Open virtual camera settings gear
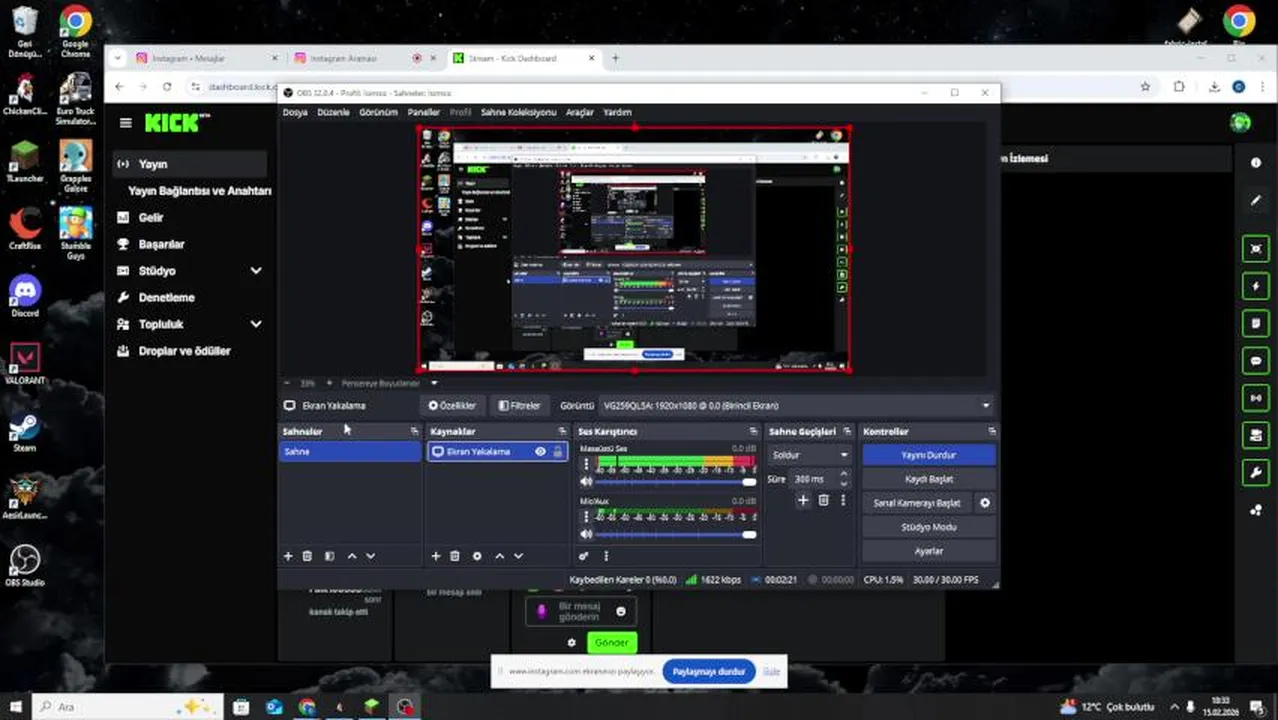The image size is (1278, 720). [x=985, y=503]
